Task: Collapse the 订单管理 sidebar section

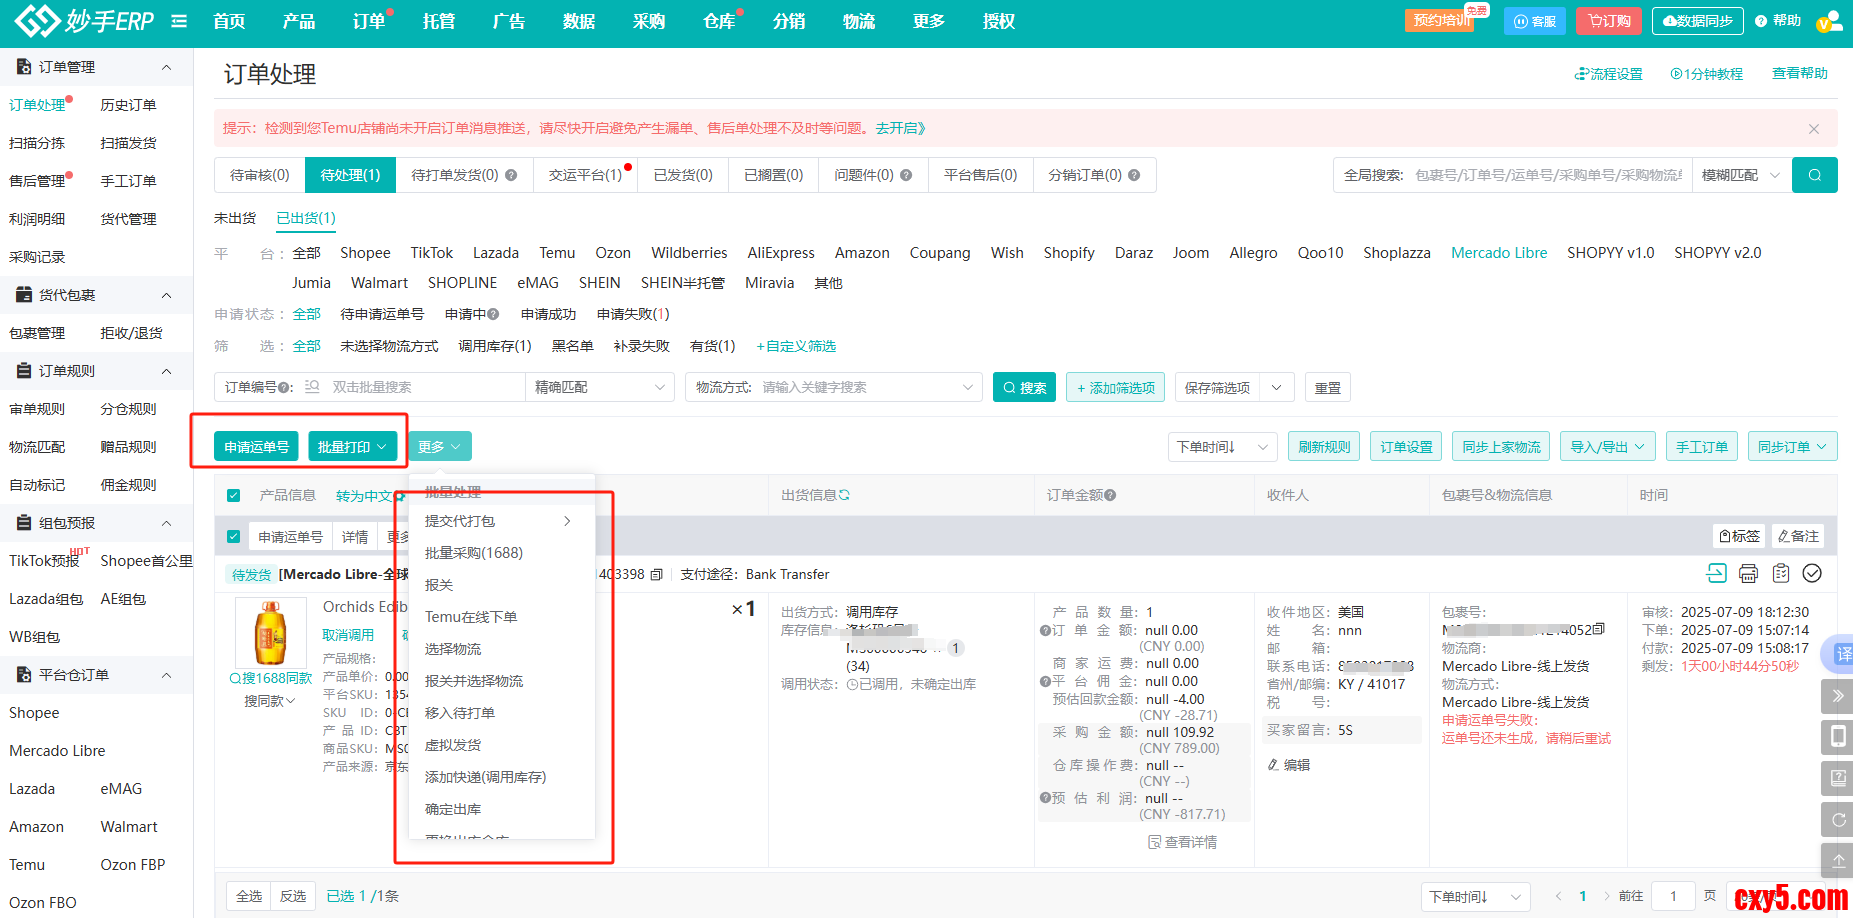Action: [166, 67]
